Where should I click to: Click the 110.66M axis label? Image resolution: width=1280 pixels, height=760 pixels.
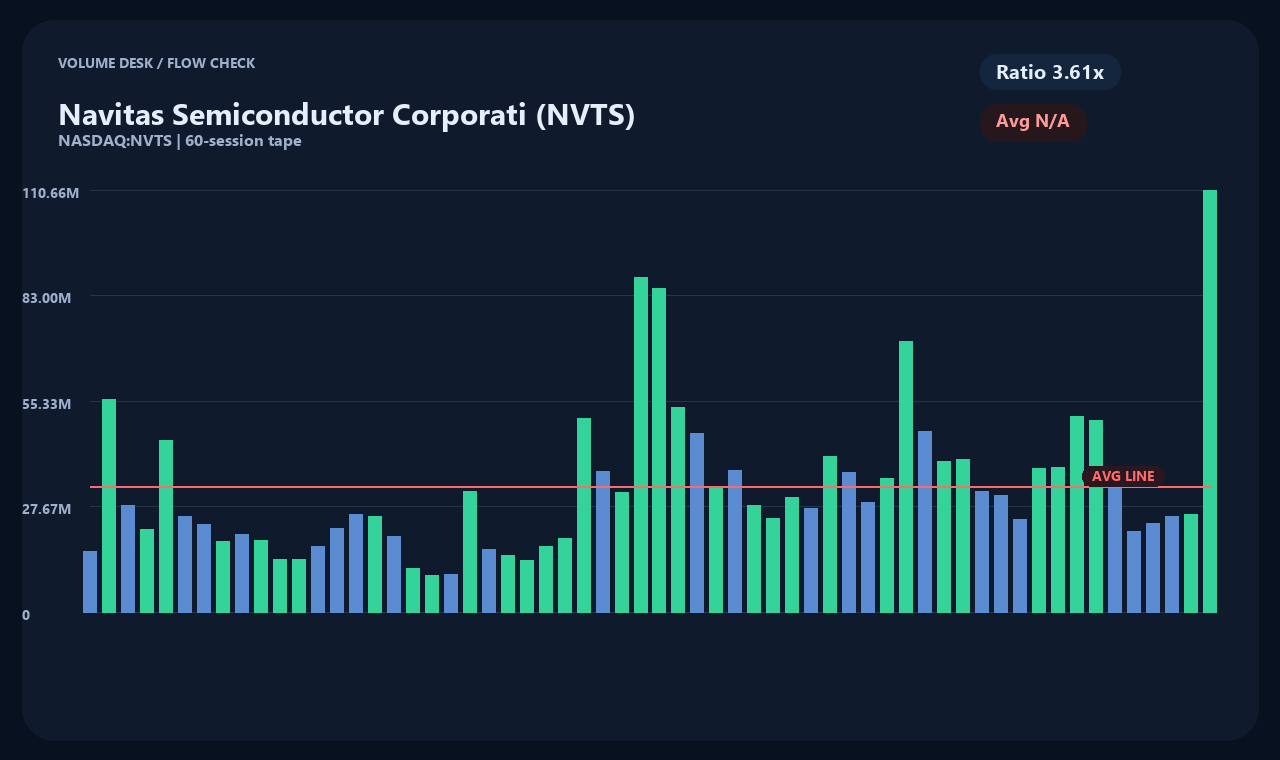pyautogui.click(x=50, y=192)
